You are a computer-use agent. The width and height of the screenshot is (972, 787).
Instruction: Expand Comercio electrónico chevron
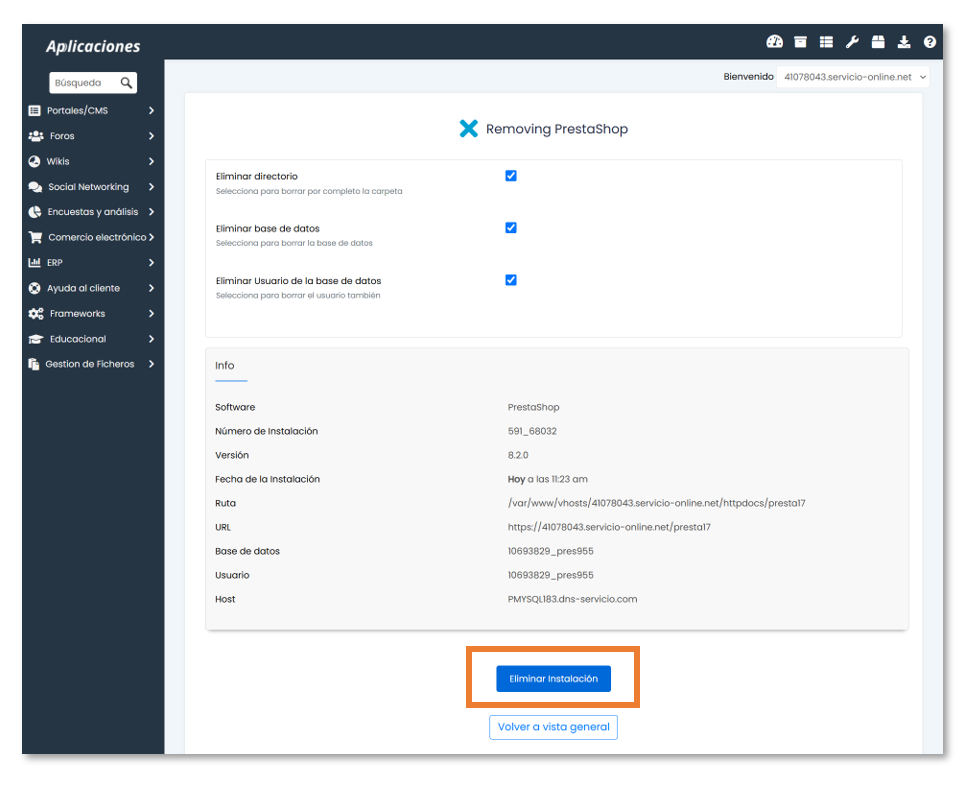(151, 237)
